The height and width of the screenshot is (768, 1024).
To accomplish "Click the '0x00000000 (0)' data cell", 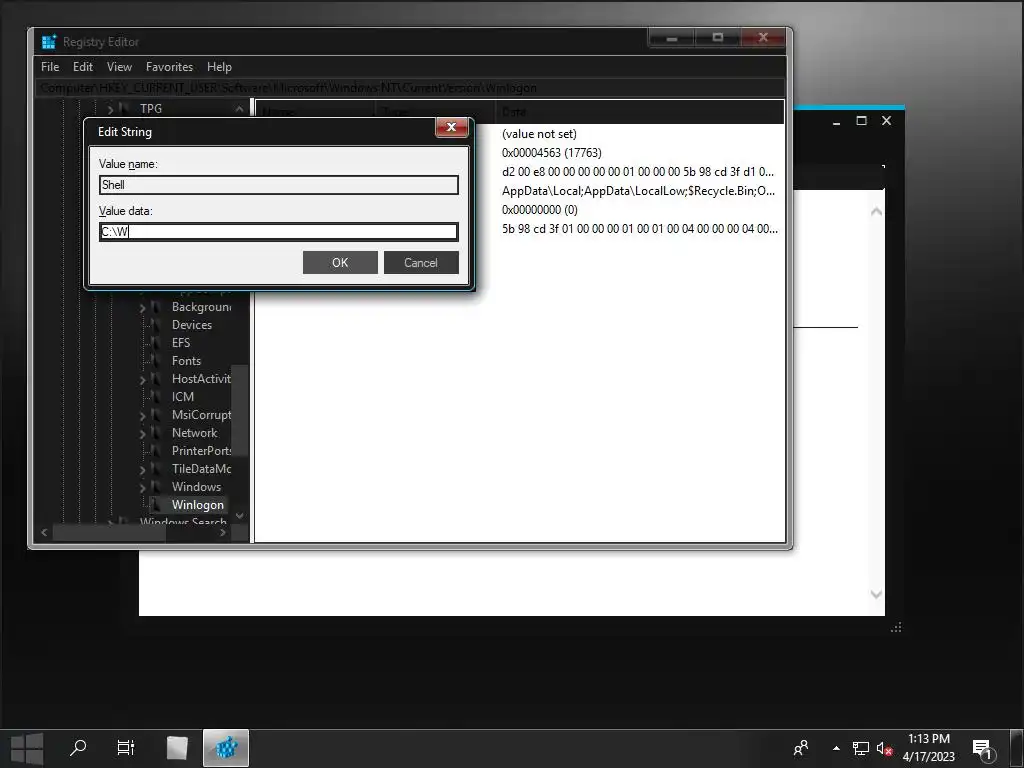I will tap(539, 210).
